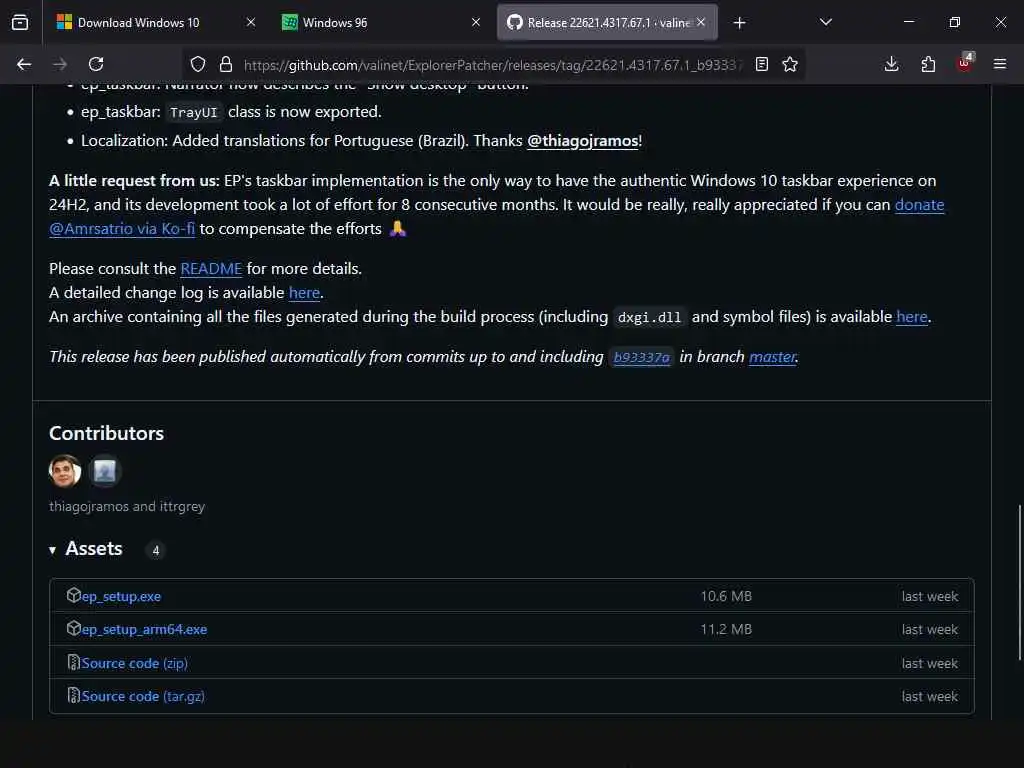Click the GitHub favicon on the release tab
1024x768 pixels.
[515, 22]
